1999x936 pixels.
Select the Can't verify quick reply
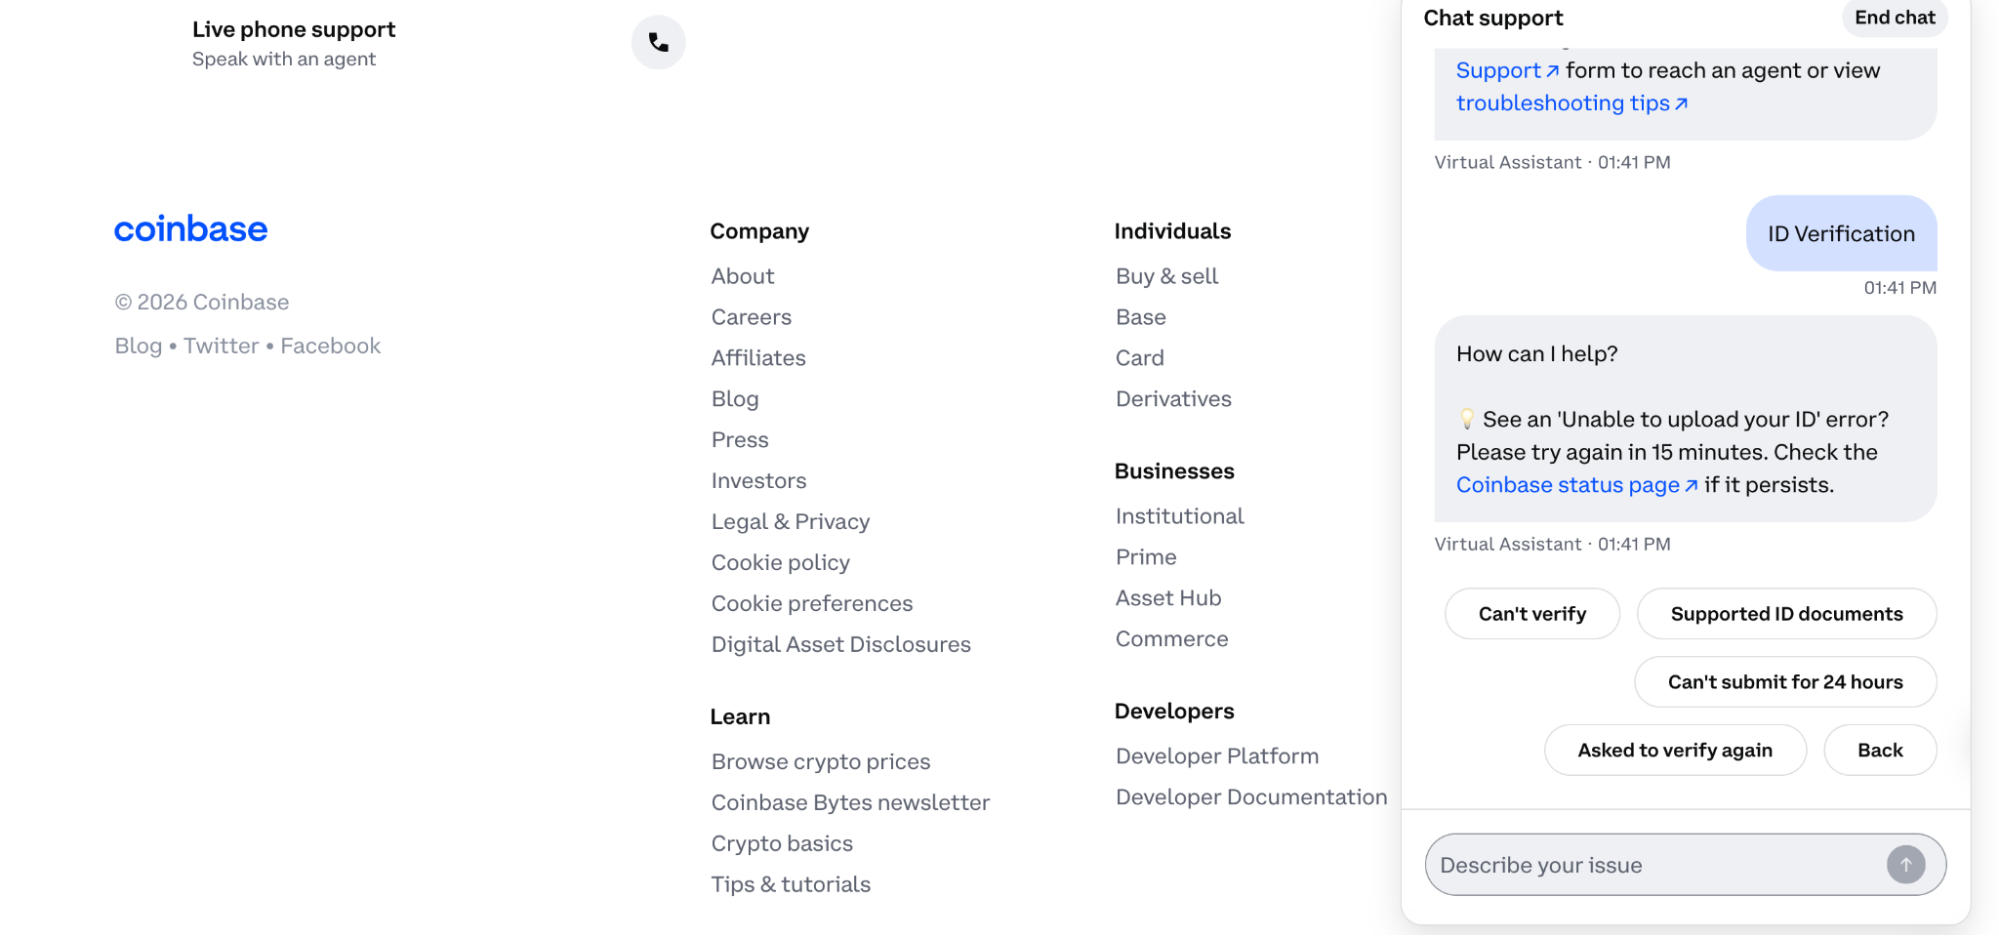1531,613
